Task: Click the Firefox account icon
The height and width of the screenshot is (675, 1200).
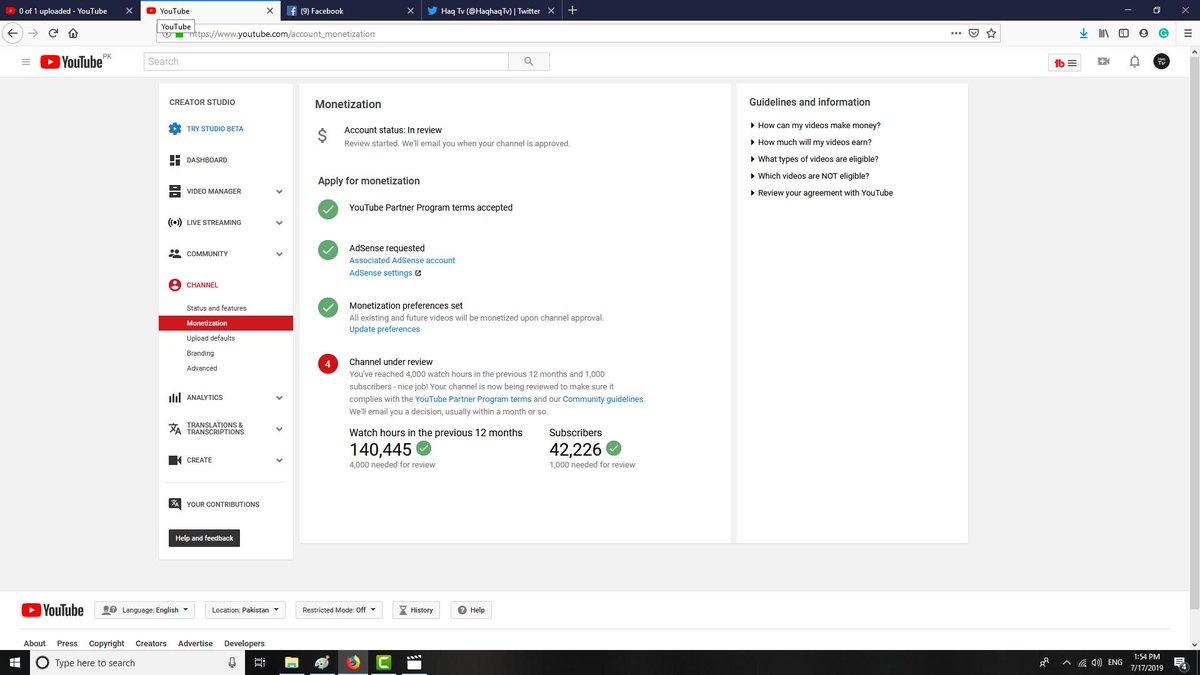Action: click(1144, 33)
